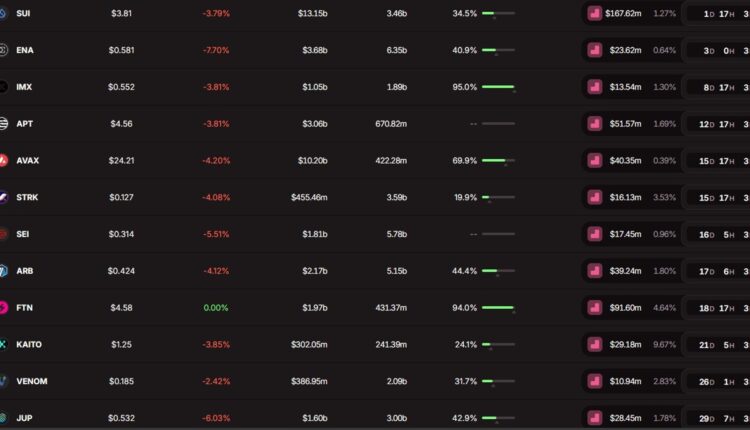Click the APT coin logo icon
The width and height of the screenshot is (750, 430).
[x=3, y=124]
